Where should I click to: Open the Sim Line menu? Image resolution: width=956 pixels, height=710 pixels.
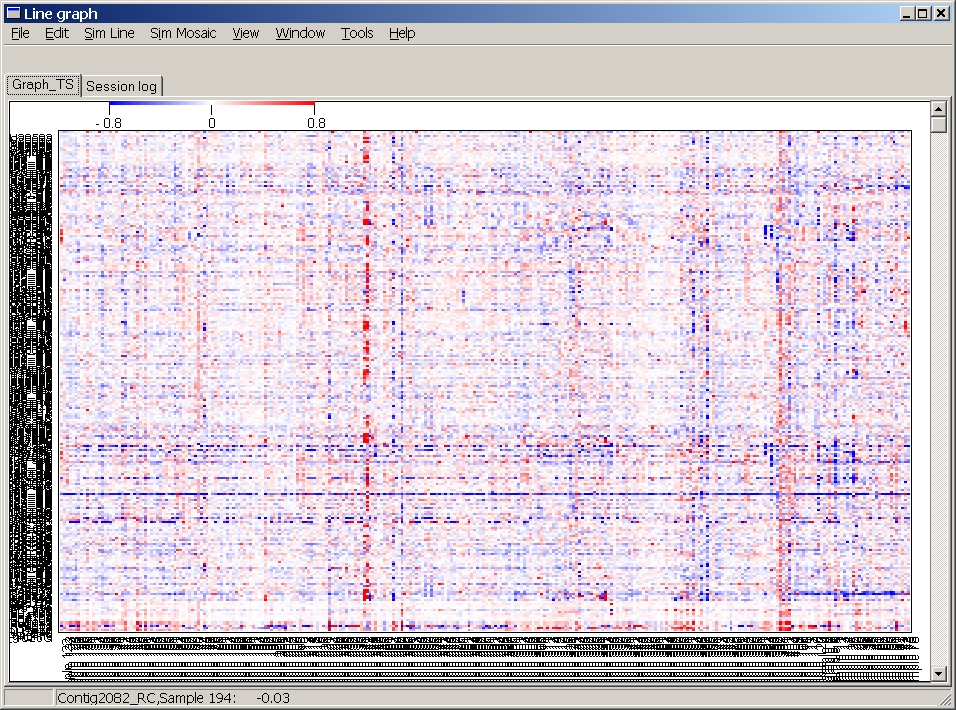point(109,33)
